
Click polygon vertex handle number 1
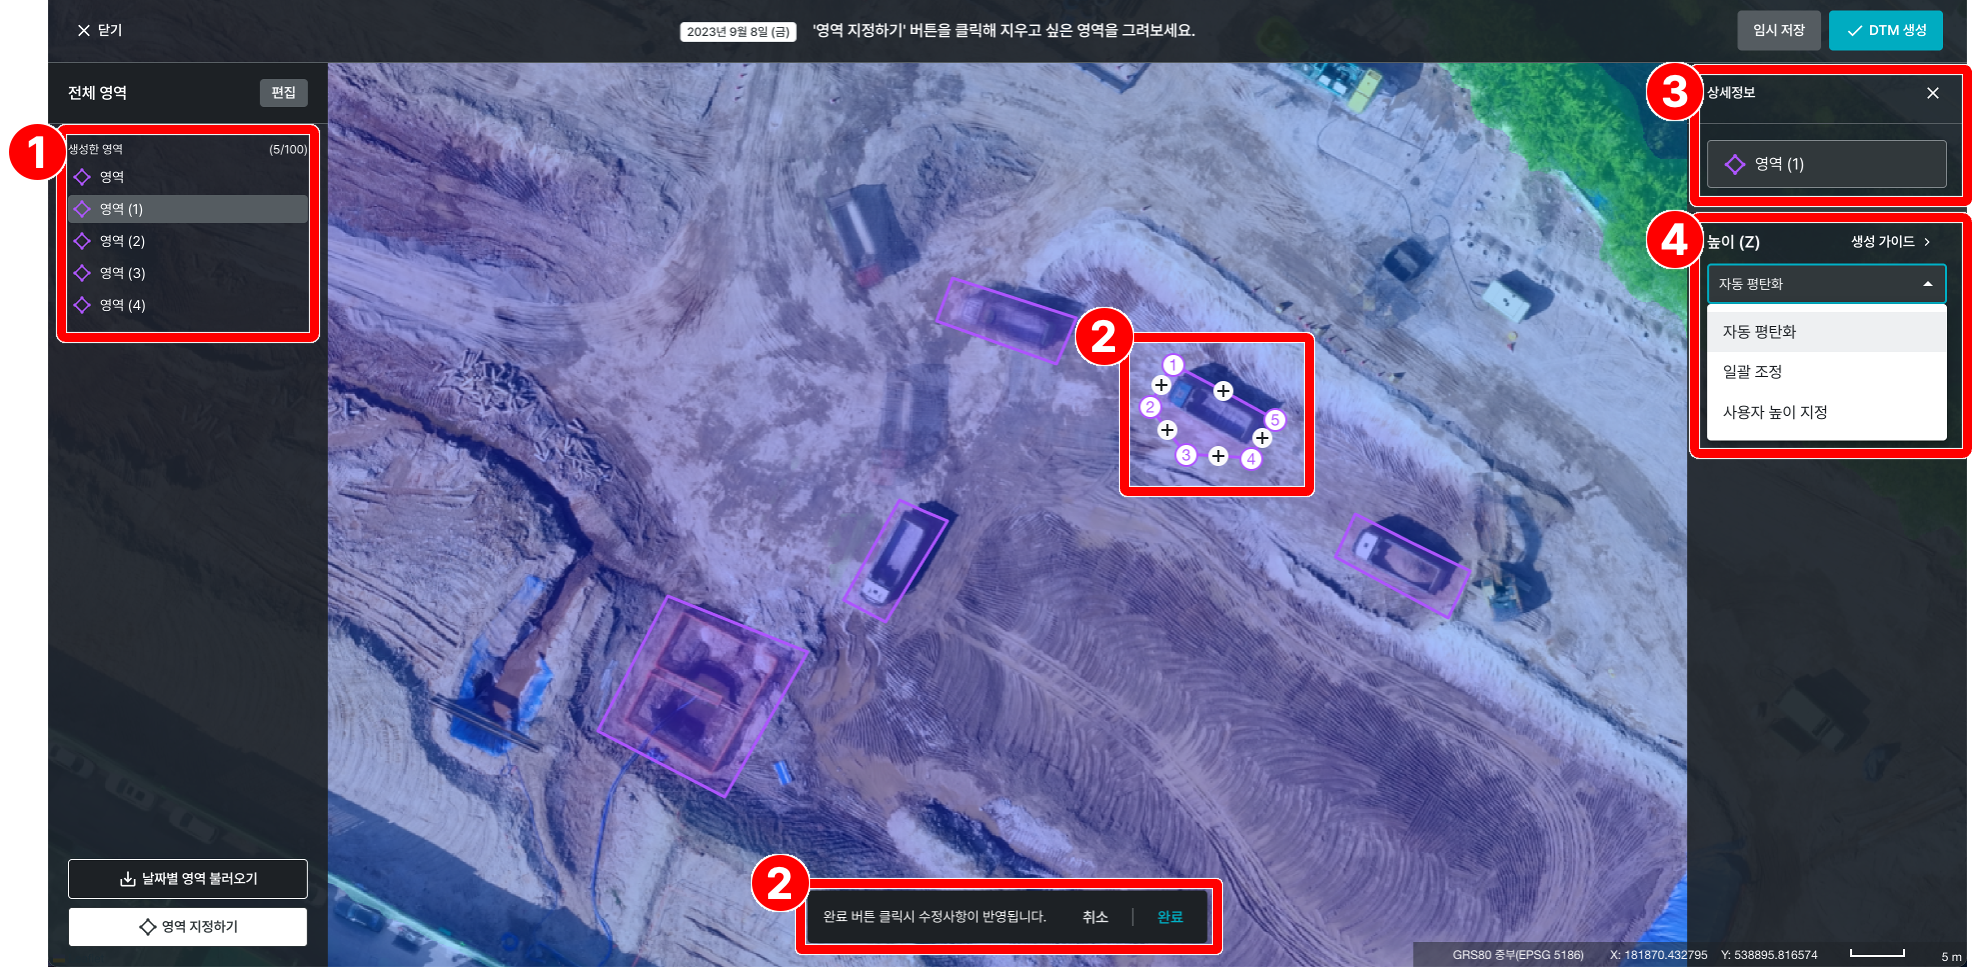(x=1173, y=365)
